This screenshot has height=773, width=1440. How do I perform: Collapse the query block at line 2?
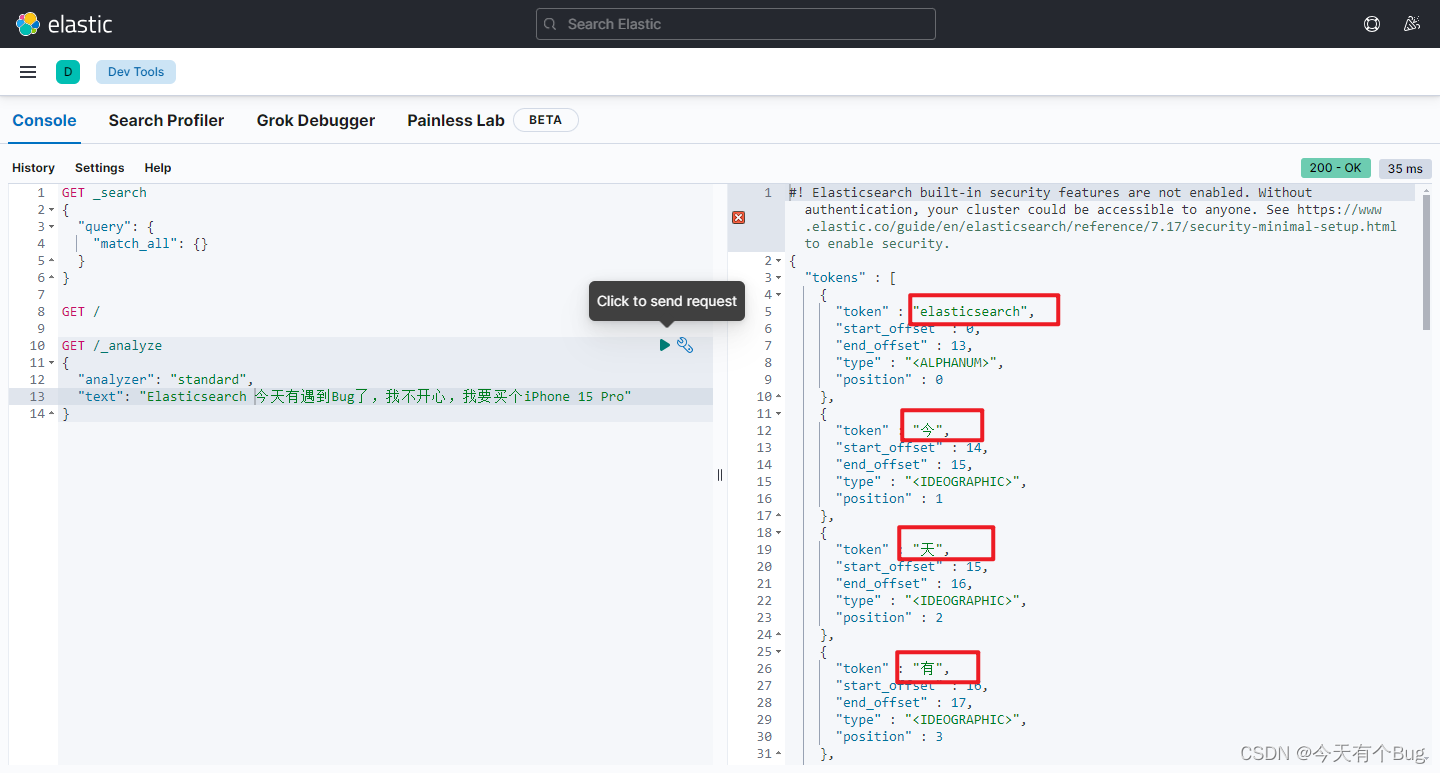click(52, 209)
